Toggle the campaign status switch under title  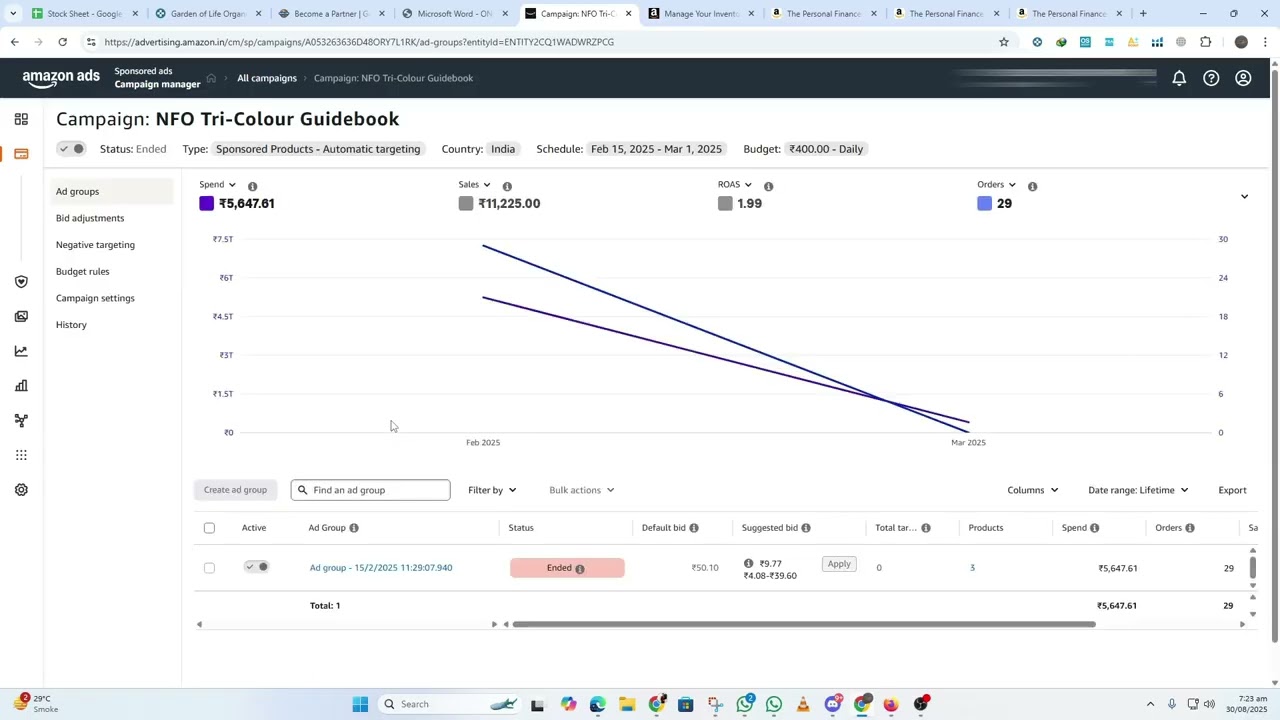(x=71, y=149)
